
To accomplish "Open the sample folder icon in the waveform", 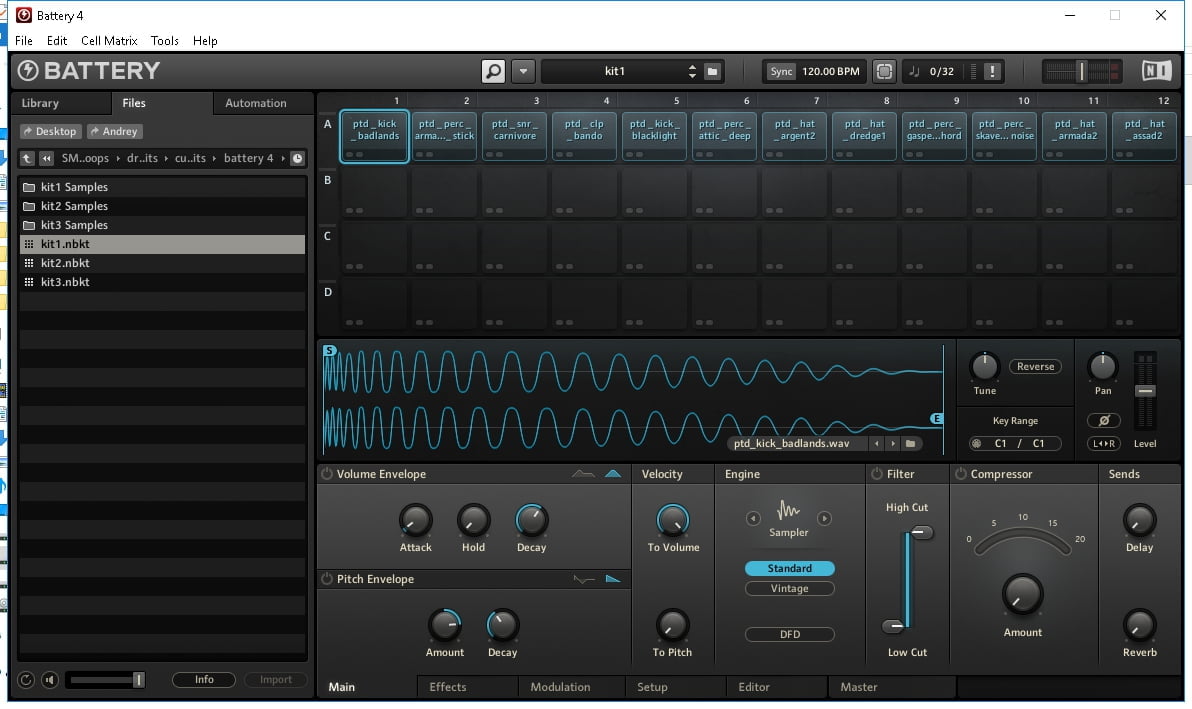I will [910, 444].
